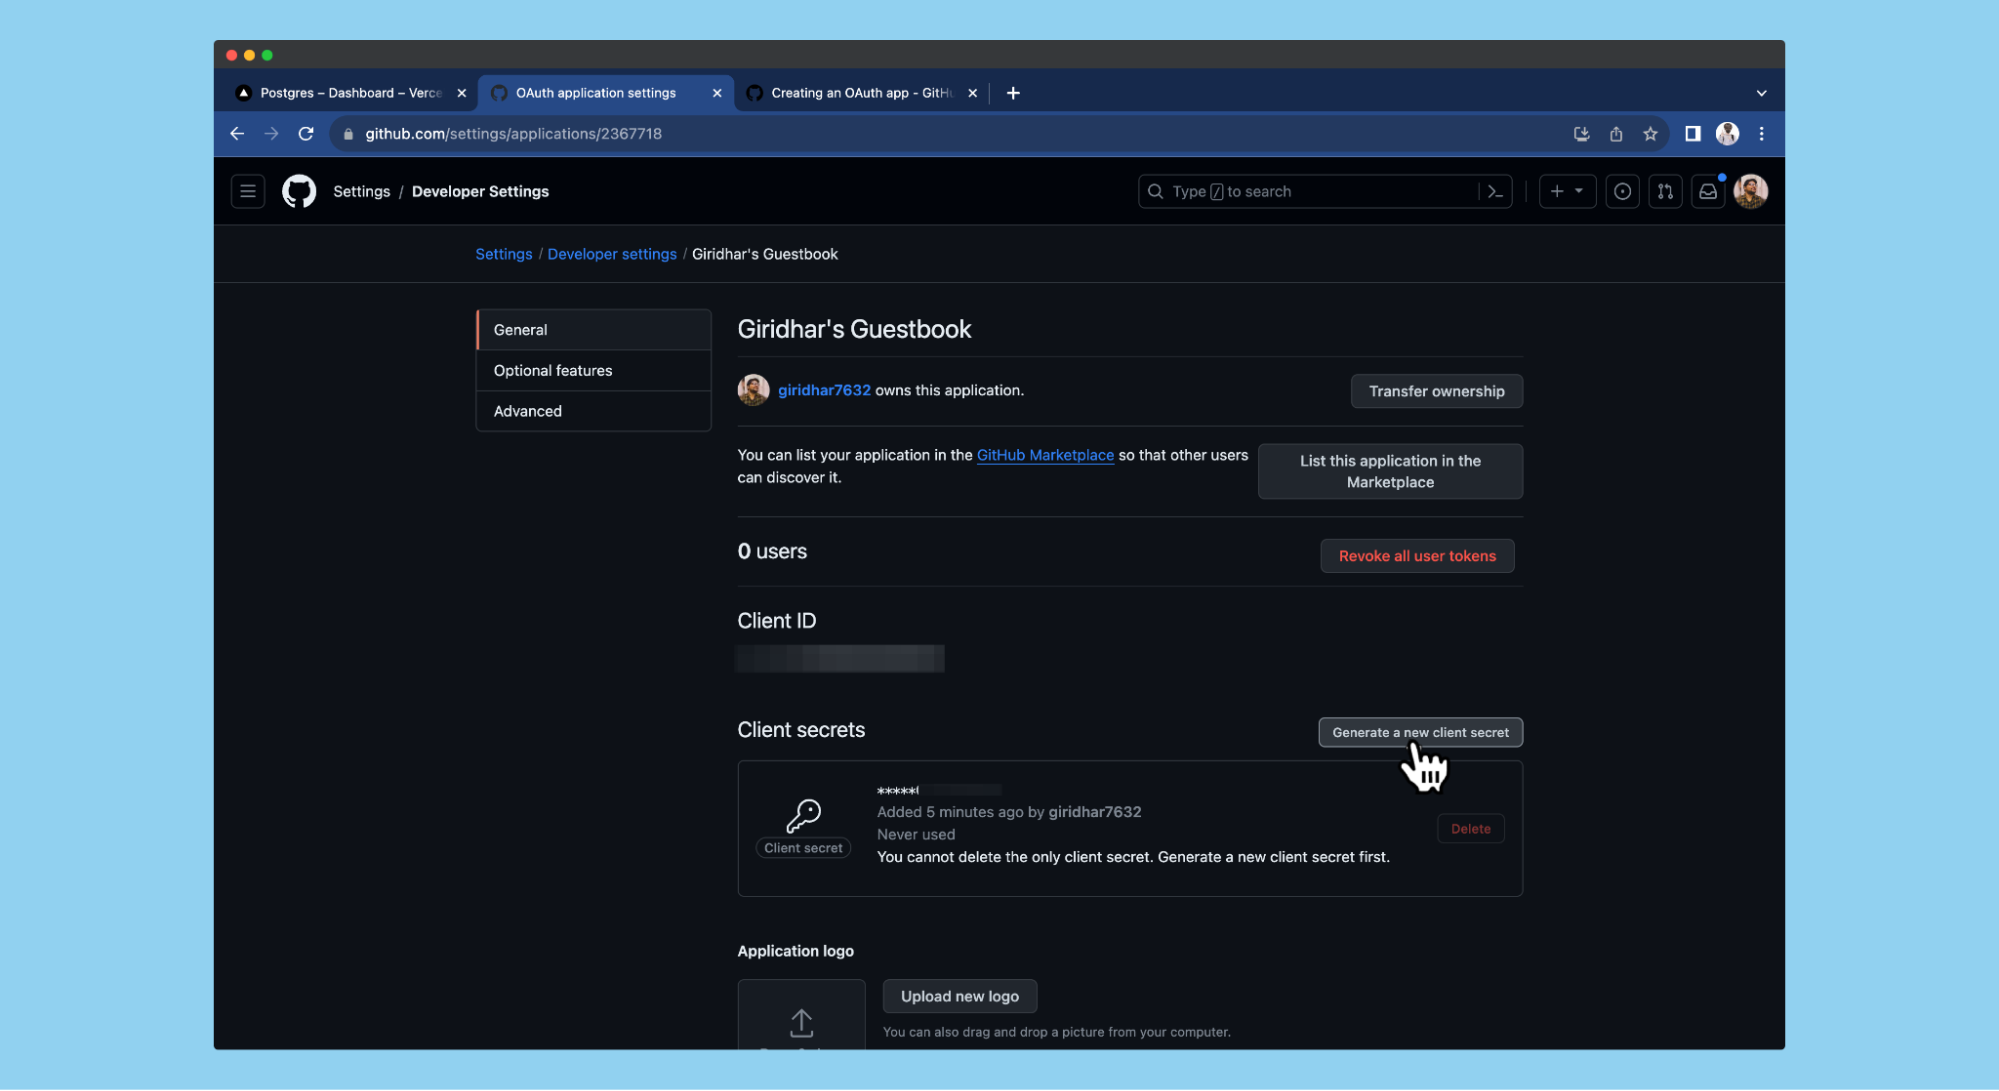Expand the tab list chevron in the browser
This screenshot has width=1999, height=1091.
pyautogui.click(x=1761, y=93)
